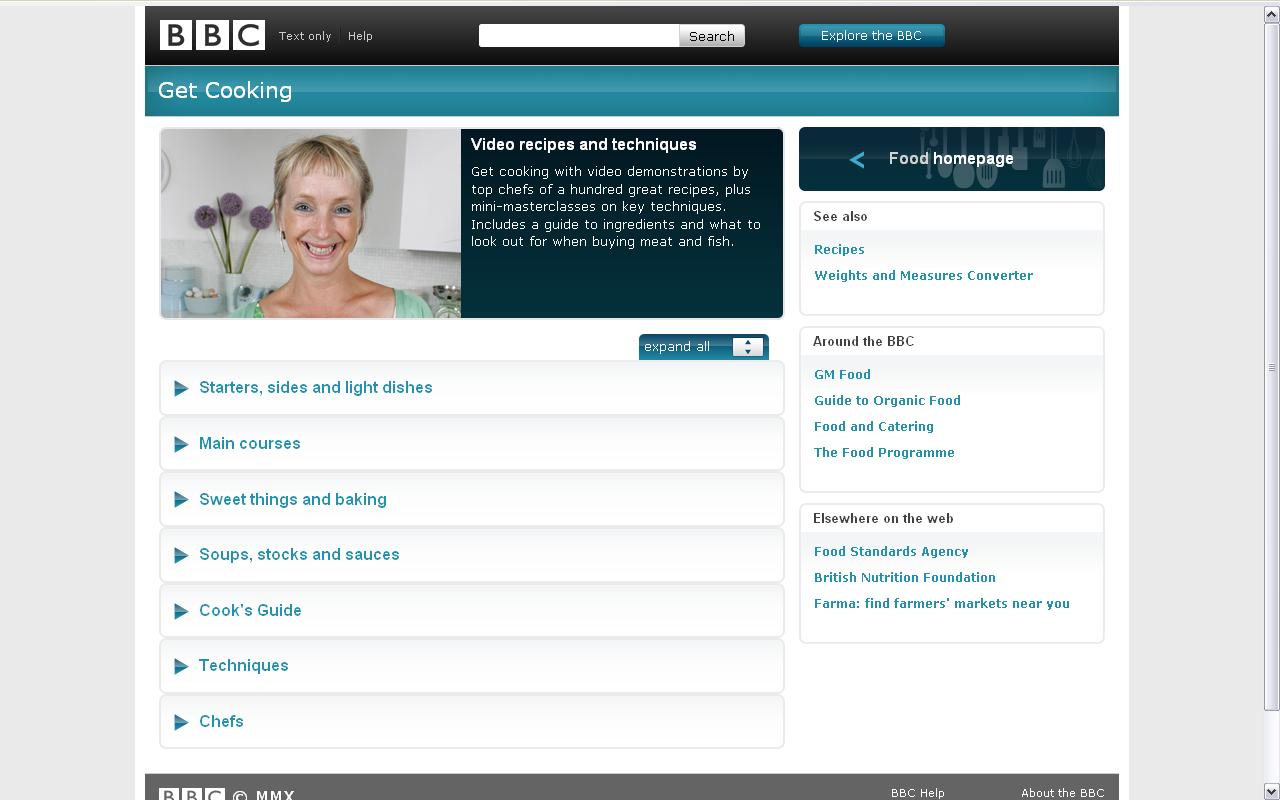
Task: Open The Food Programme link
Action: click(884, 452)
